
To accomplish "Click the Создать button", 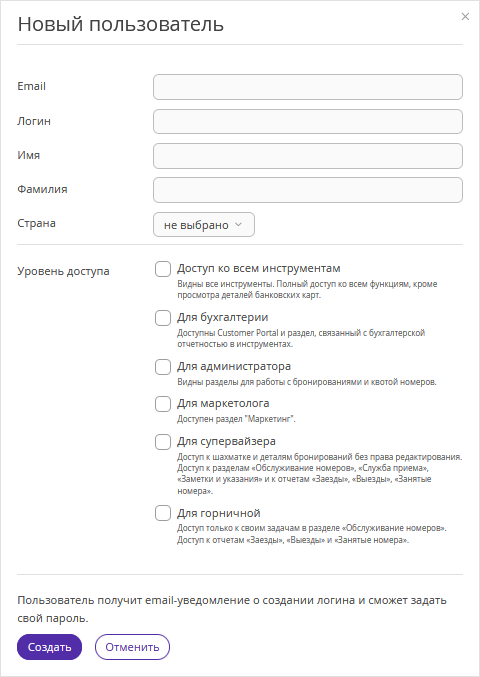I will click(x=50, y=647).
